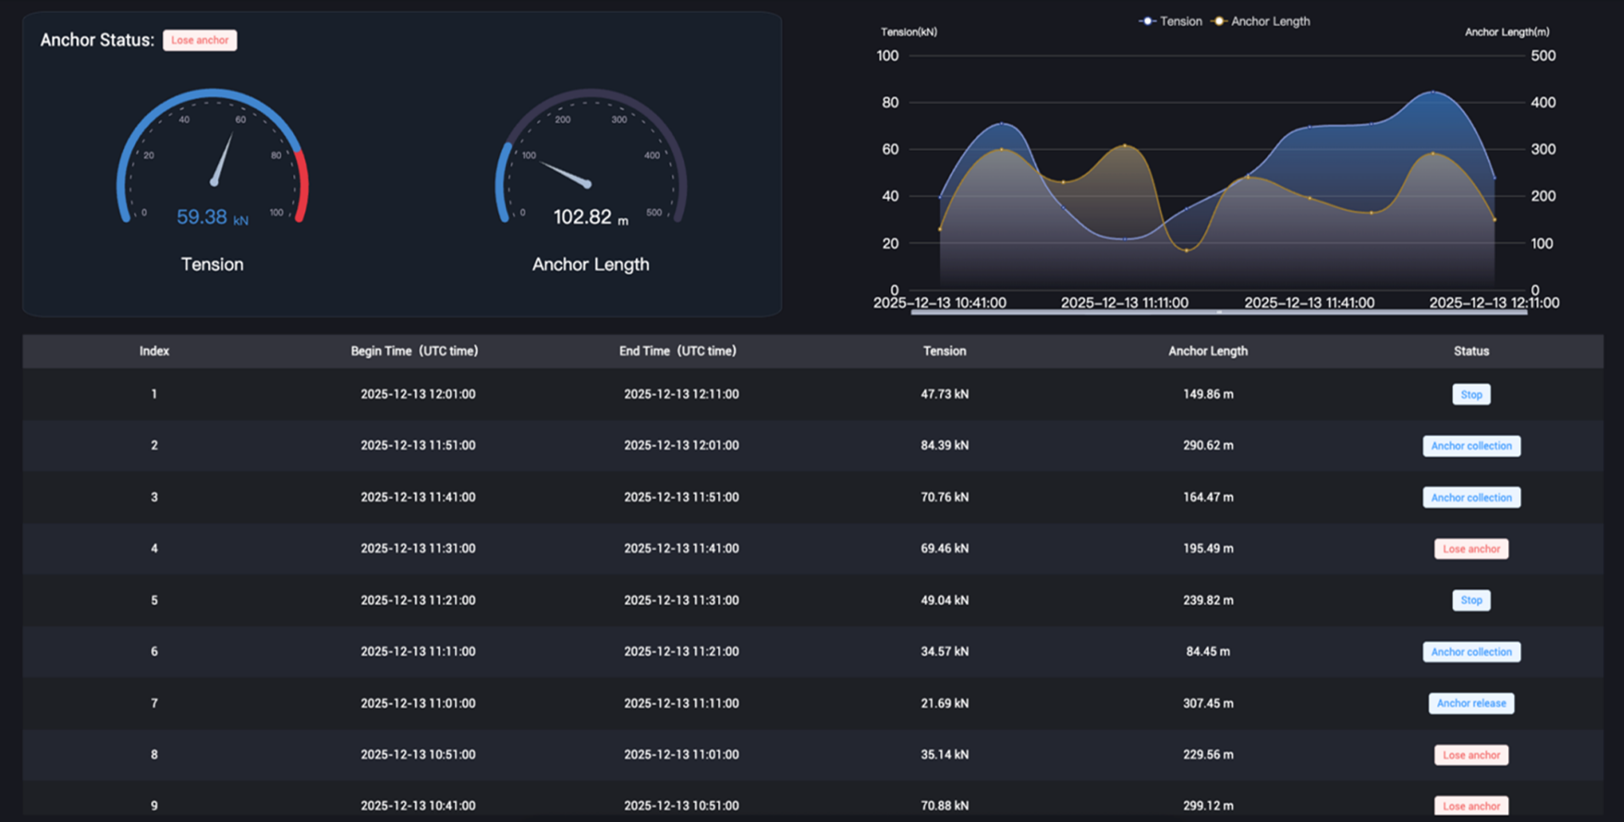Click Anchor release tag in row 7
The width and height of the screenshot is (1624, 822).
tap(1471, 703)
